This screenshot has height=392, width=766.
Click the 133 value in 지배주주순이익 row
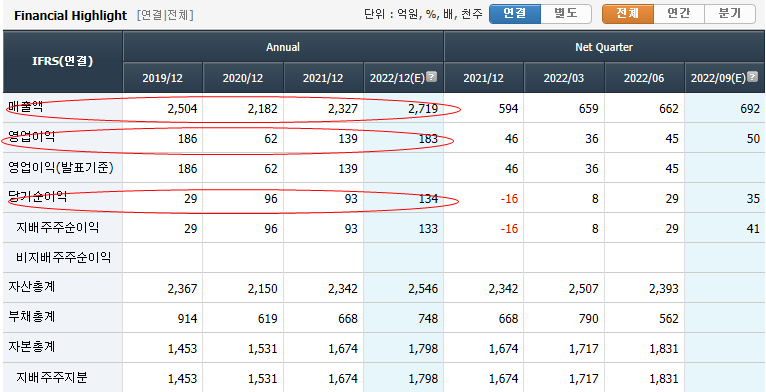pos(428,229)
